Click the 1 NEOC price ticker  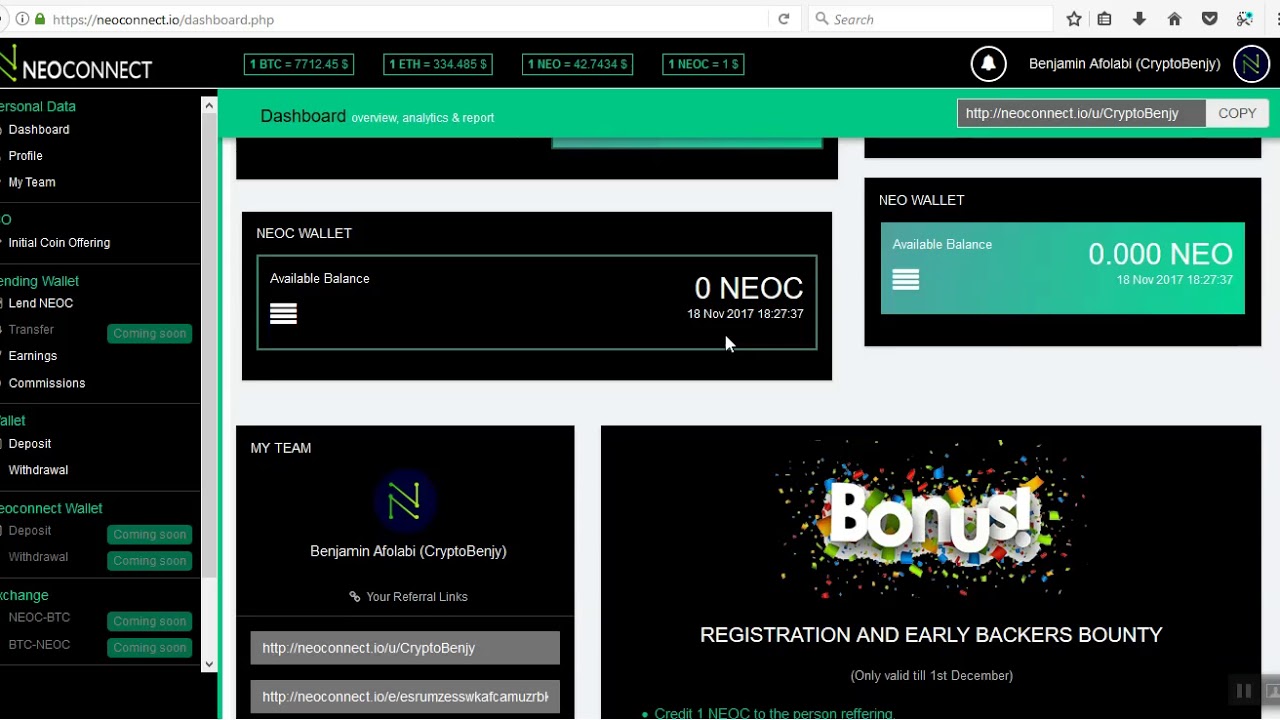click(704, 64)
